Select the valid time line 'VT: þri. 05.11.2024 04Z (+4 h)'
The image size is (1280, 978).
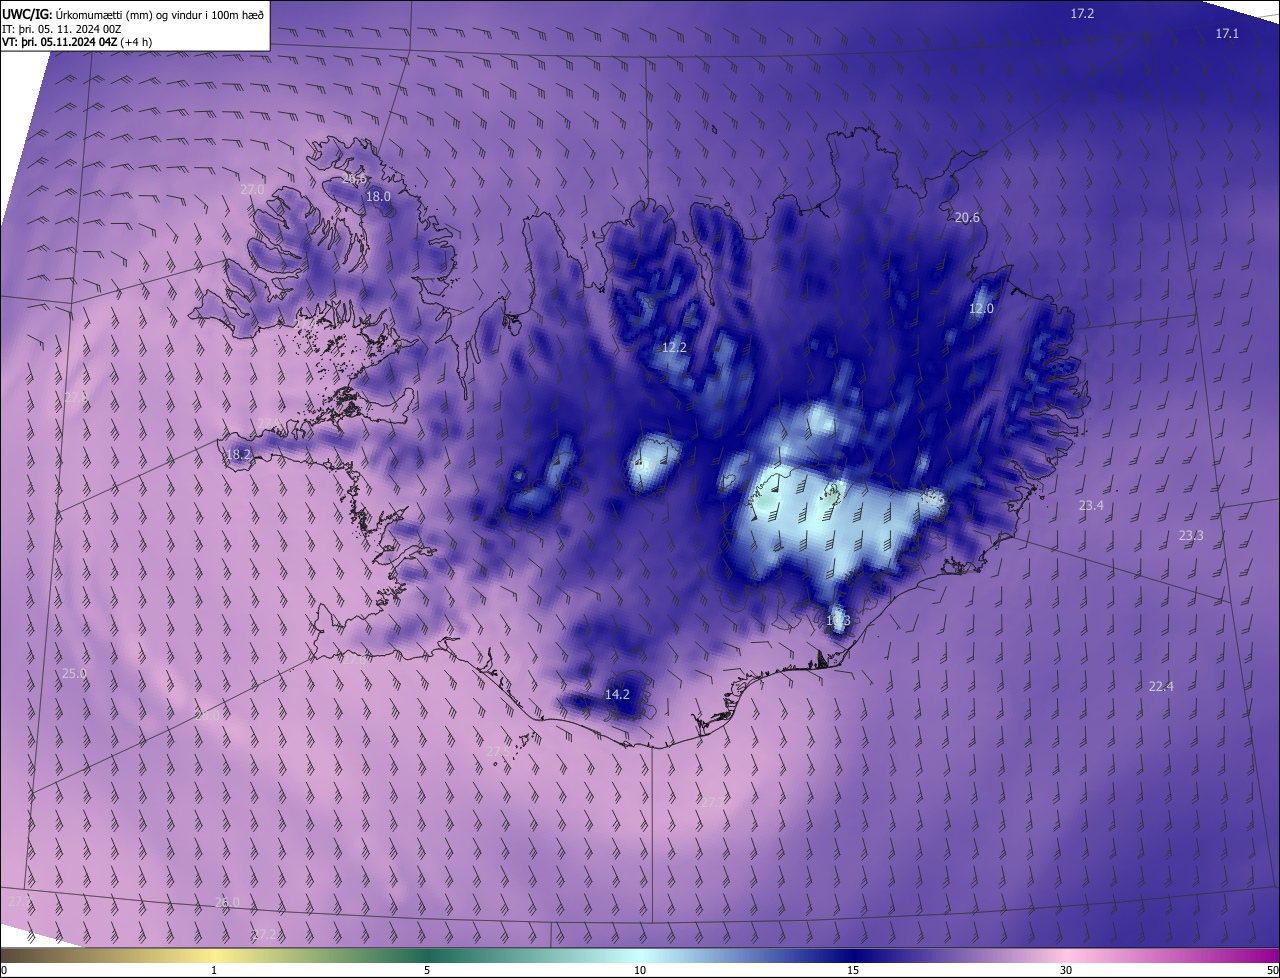[77, 42]
